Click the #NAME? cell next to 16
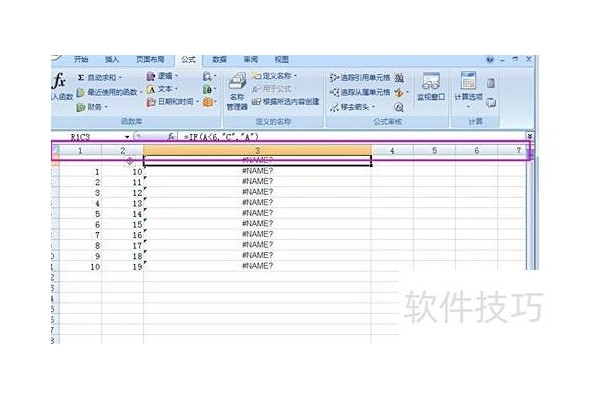The image size is (600, 400). (257, 234)
